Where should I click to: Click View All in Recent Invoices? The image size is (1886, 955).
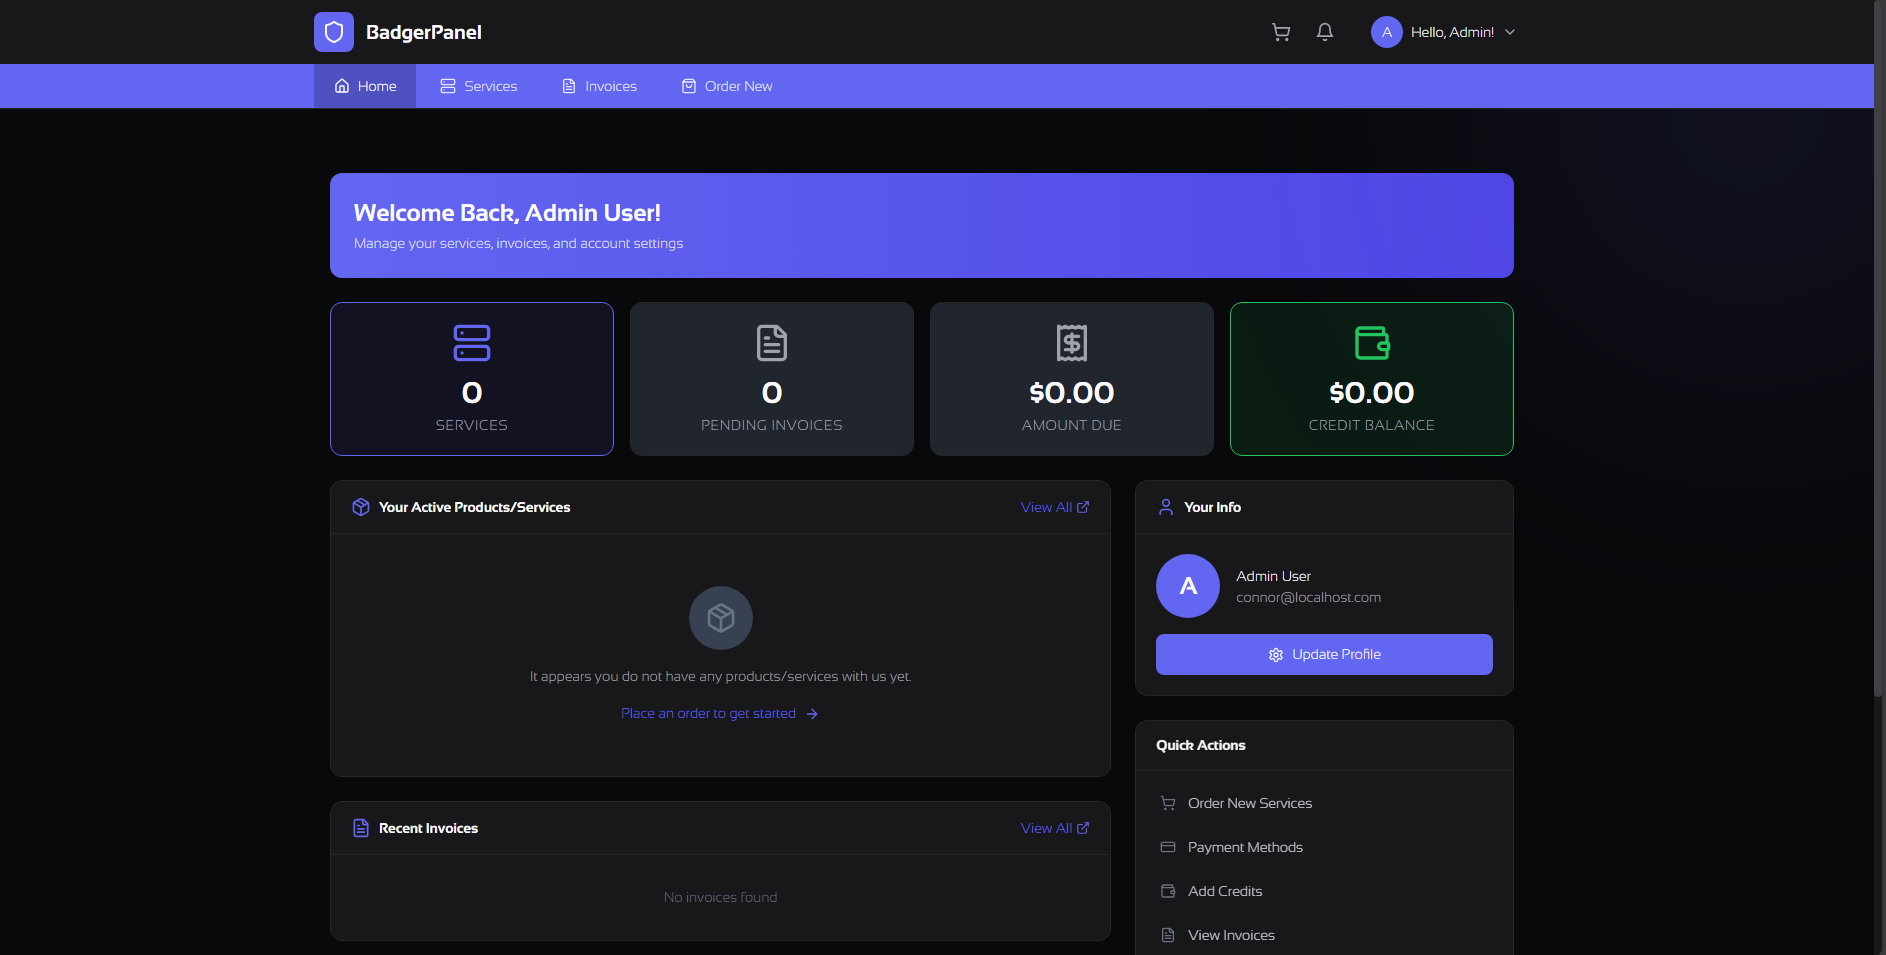(x=1054, y=828)
